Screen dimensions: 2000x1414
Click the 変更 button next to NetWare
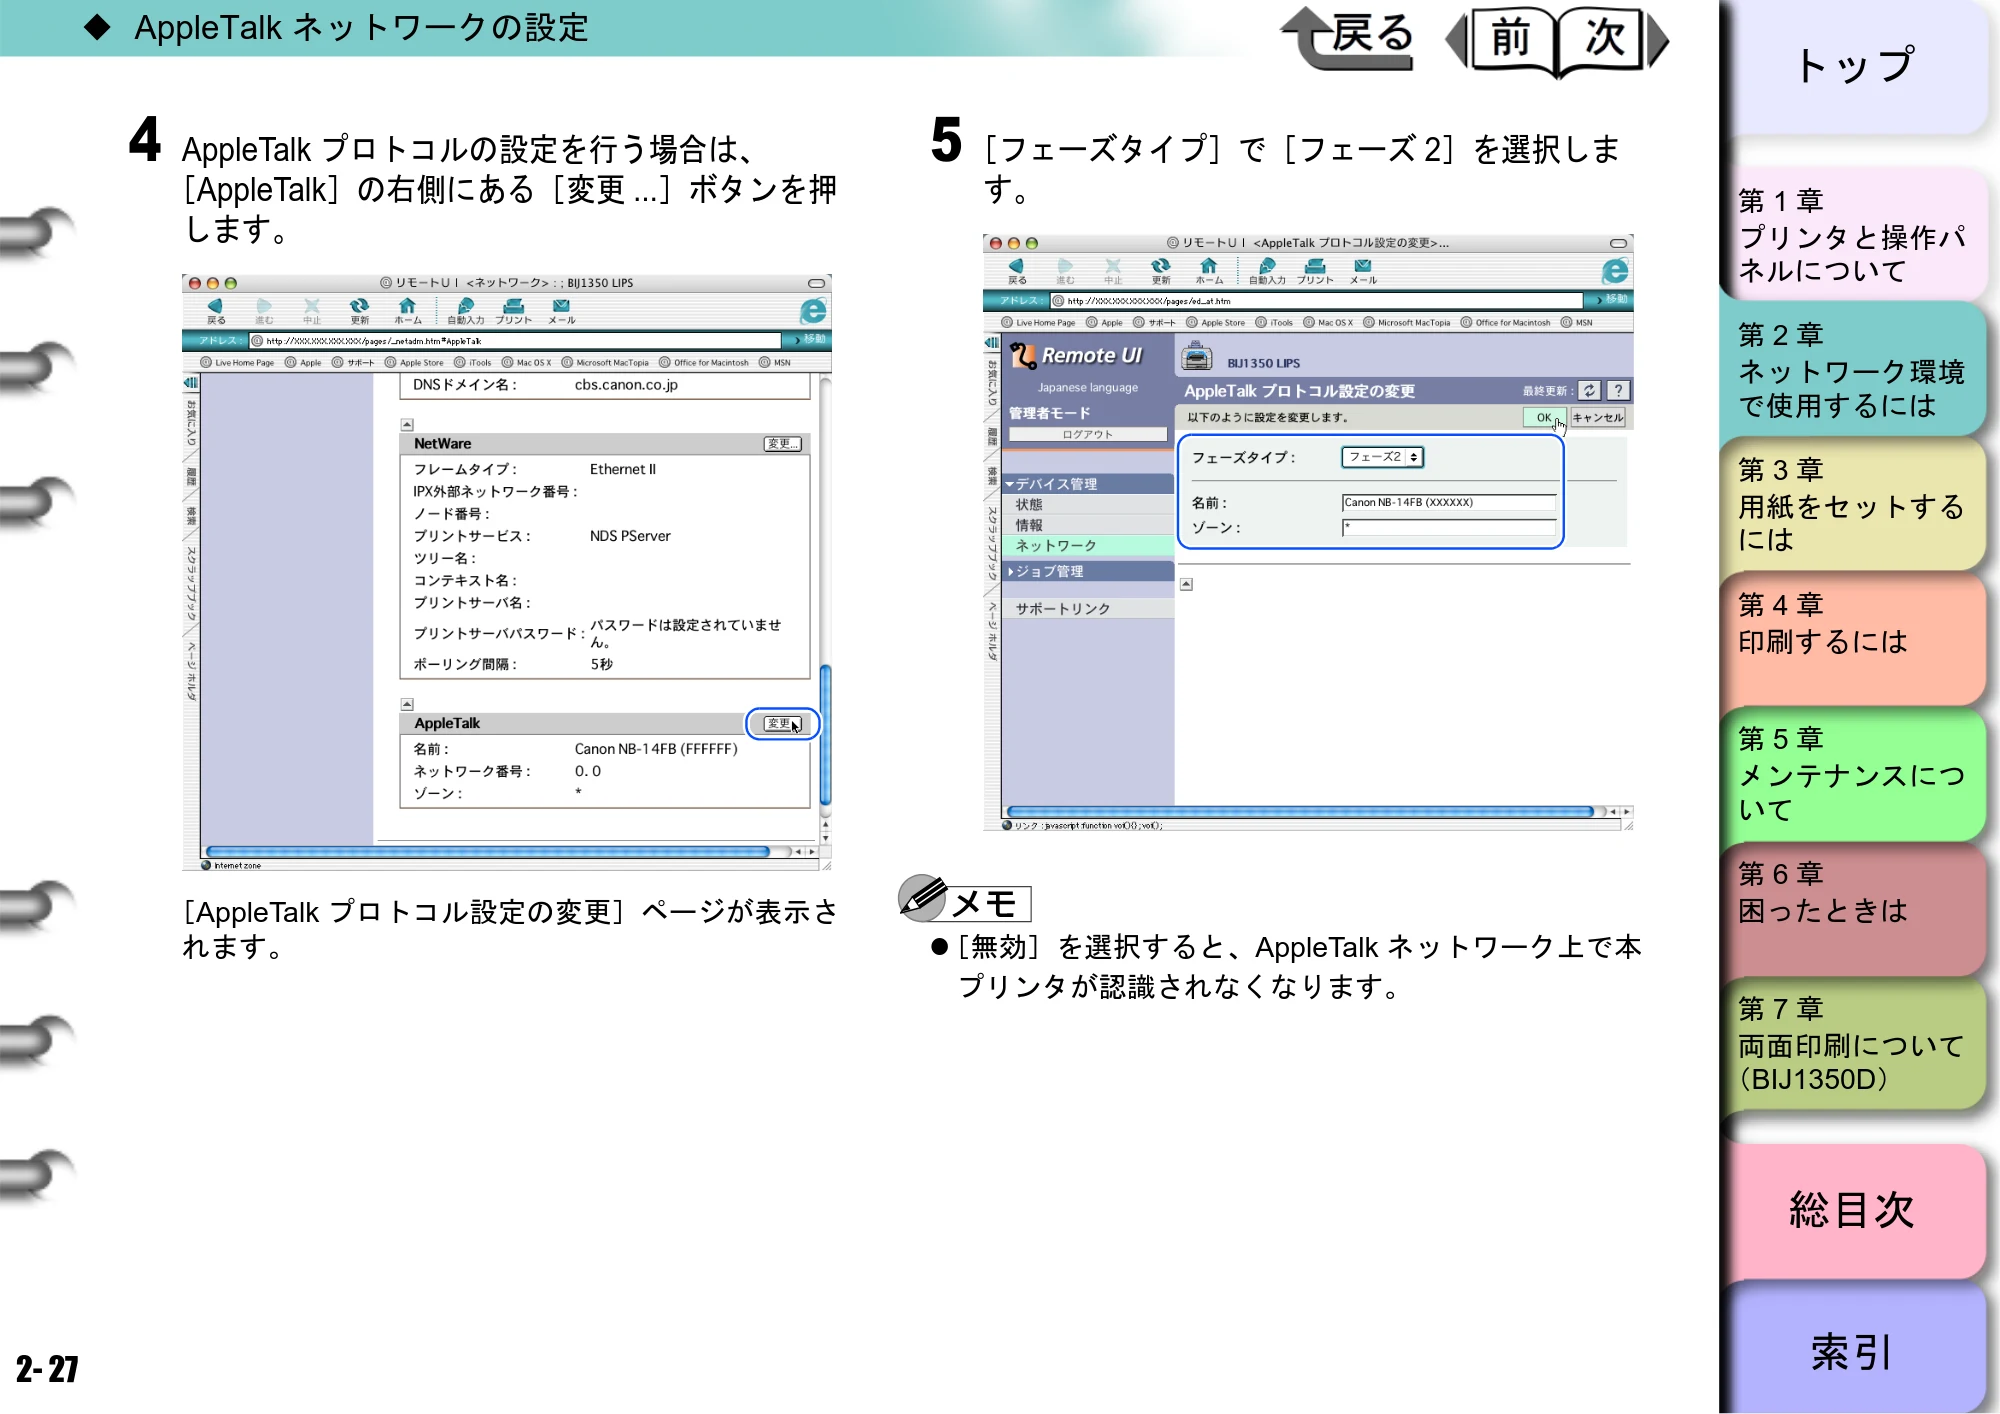point(782,444)
